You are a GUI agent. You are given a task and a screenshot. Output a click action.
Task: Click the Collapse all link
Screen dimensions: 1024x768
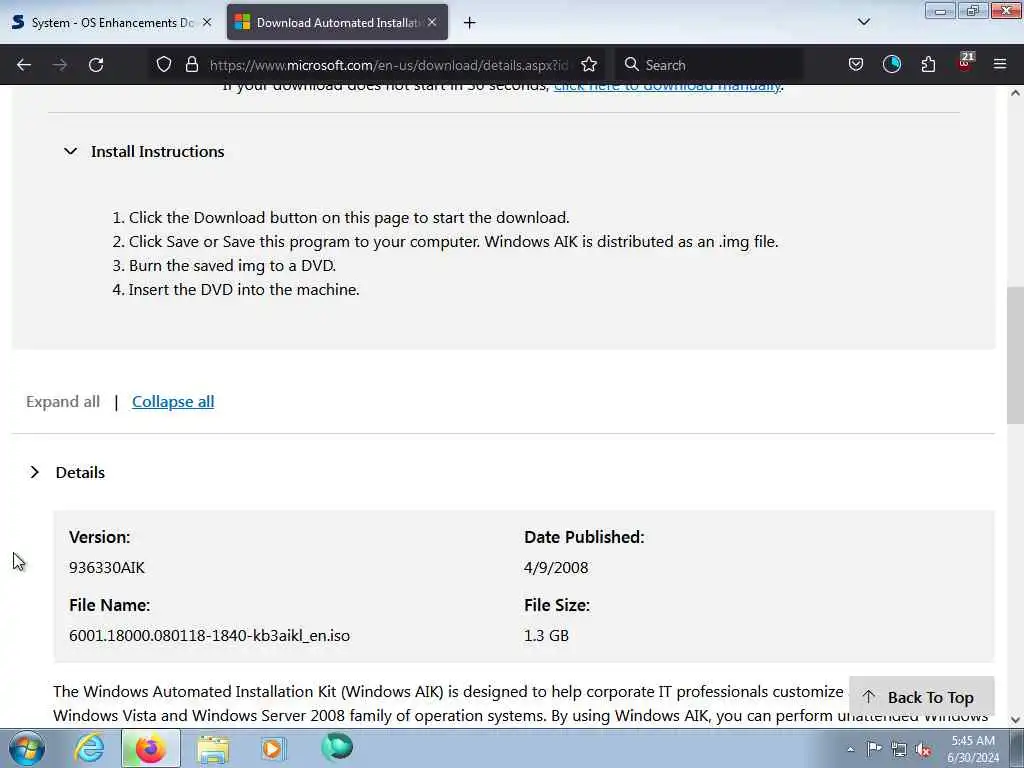pos(173,402)
